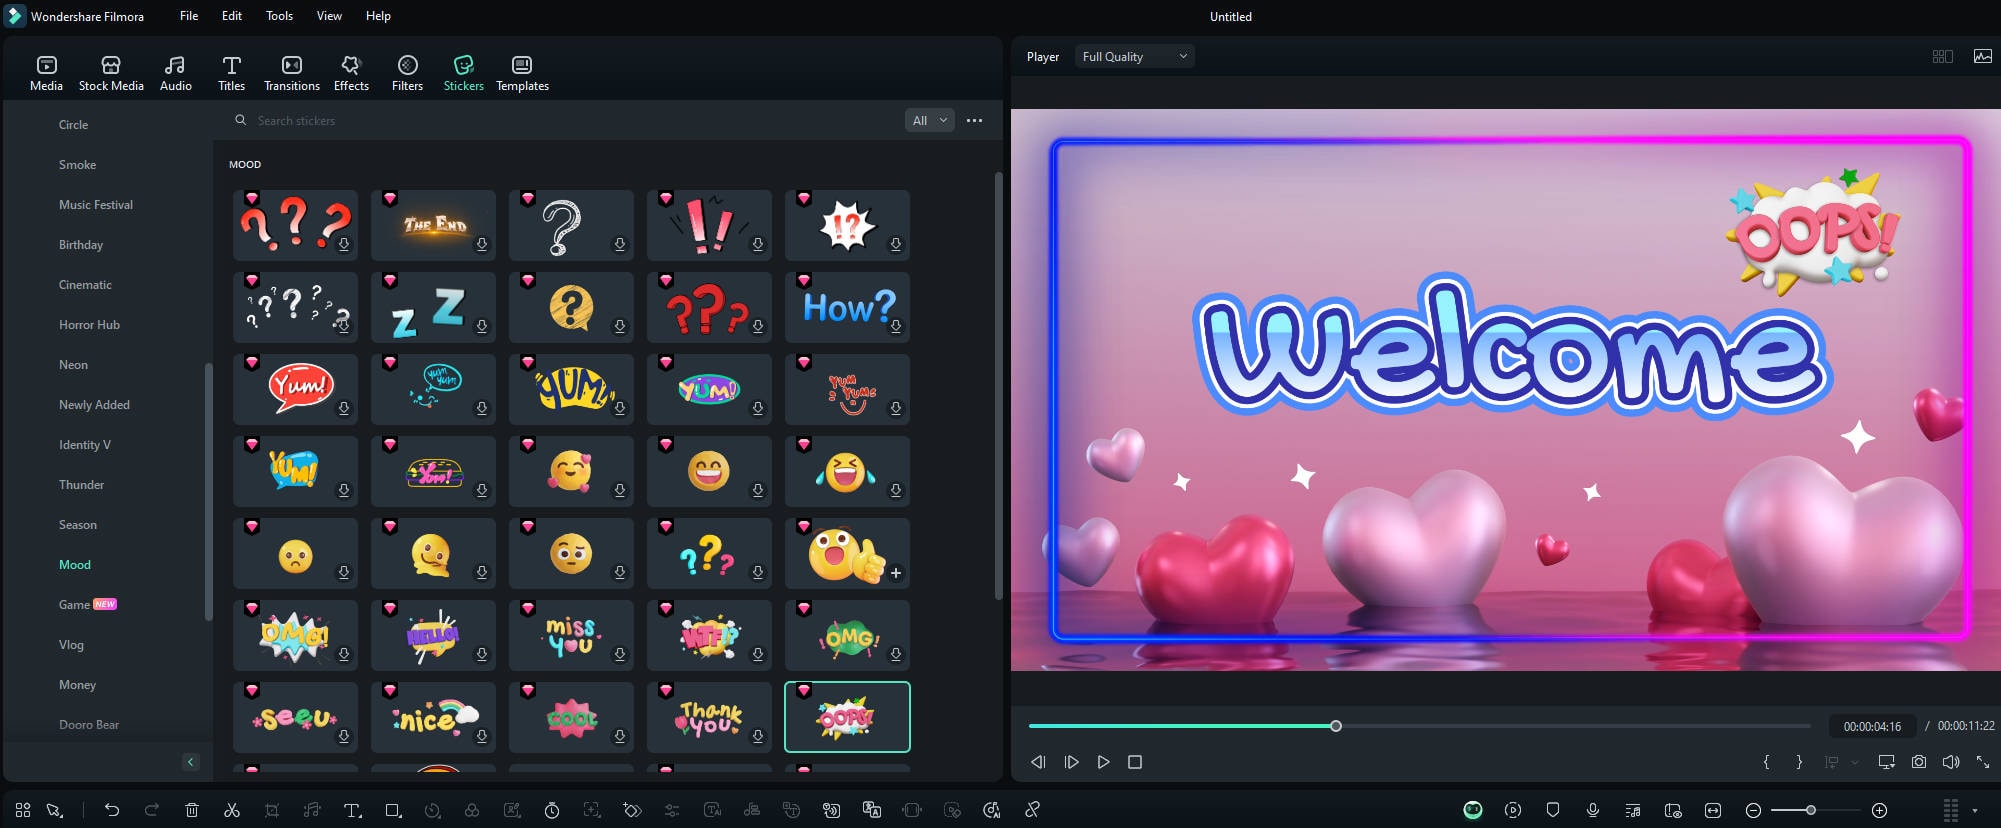Open the Media panel

pos(46,74)
